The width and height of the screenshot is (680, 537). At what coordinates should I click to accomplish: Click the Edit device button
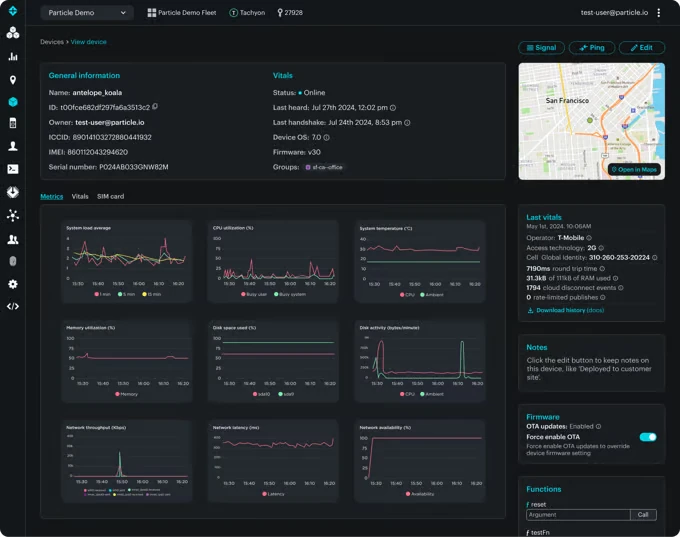(641, 47)
